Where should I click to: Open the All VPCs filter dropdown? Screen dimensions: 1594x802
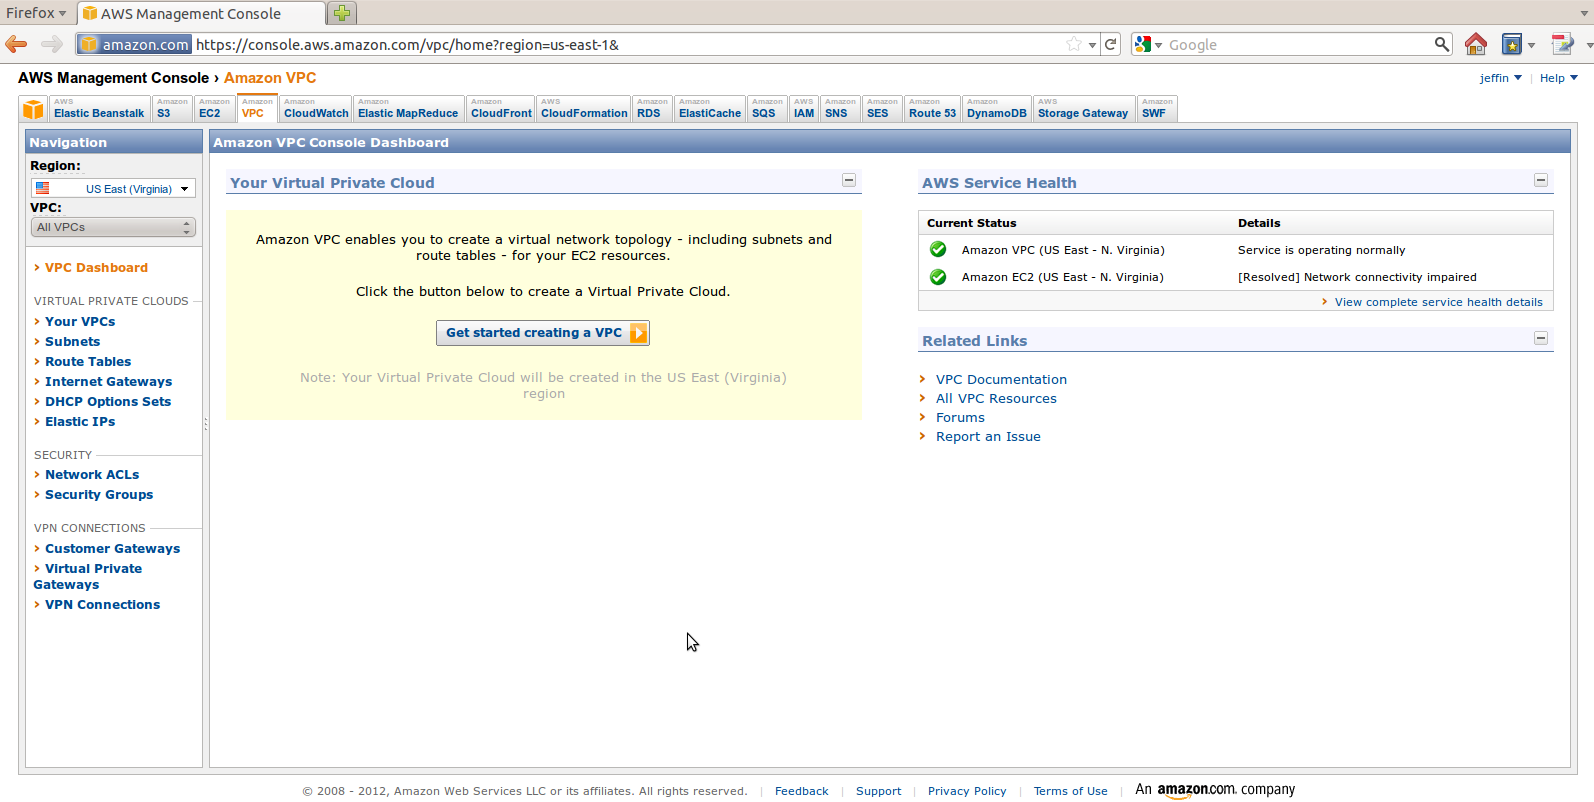[x=113, y=228]
